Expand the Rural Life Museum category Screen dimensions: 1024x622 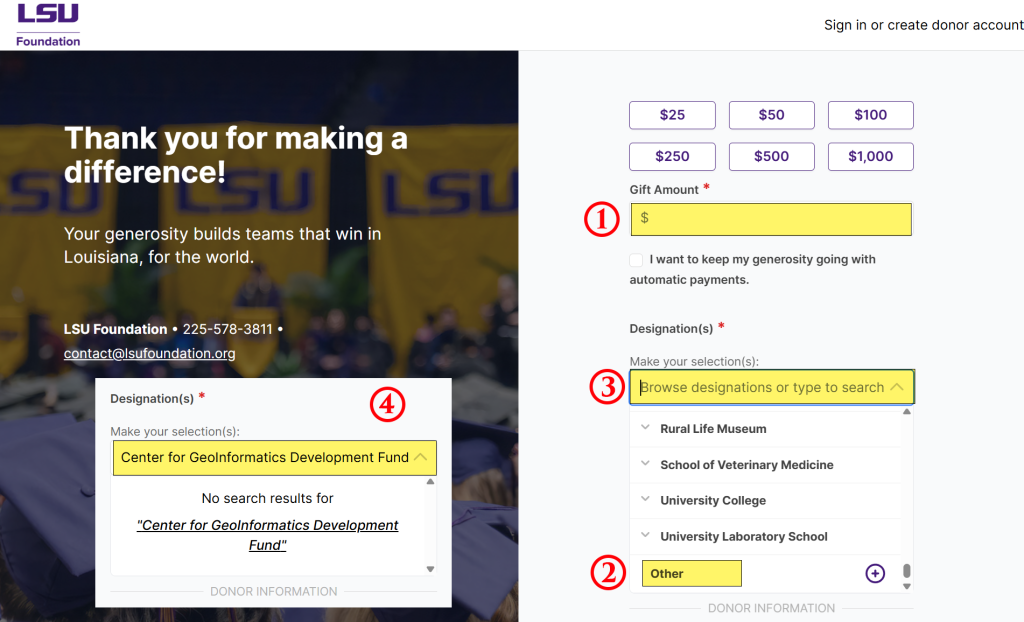(645, 429)
